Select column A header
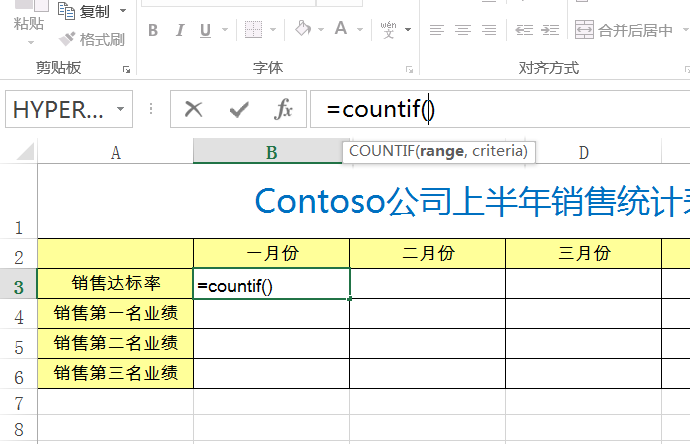 coord(115,152)
